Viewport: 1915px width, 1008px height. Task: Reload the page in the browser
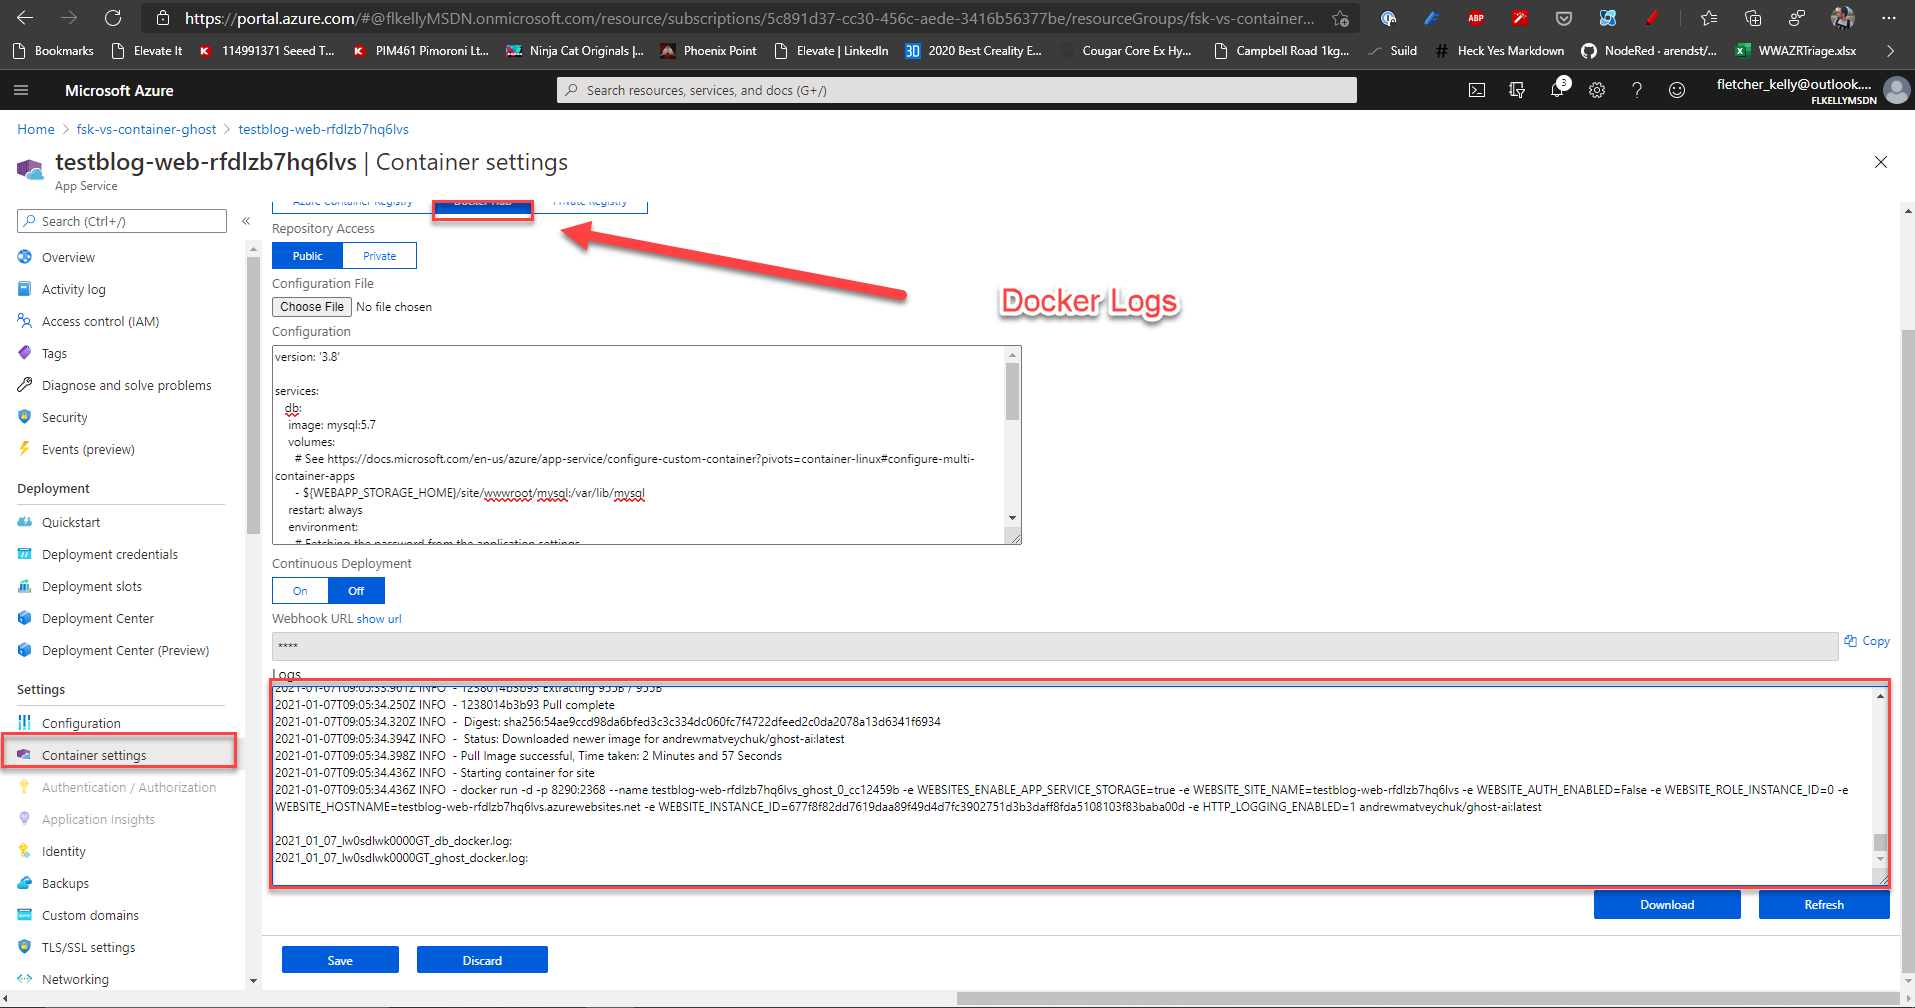113,18
